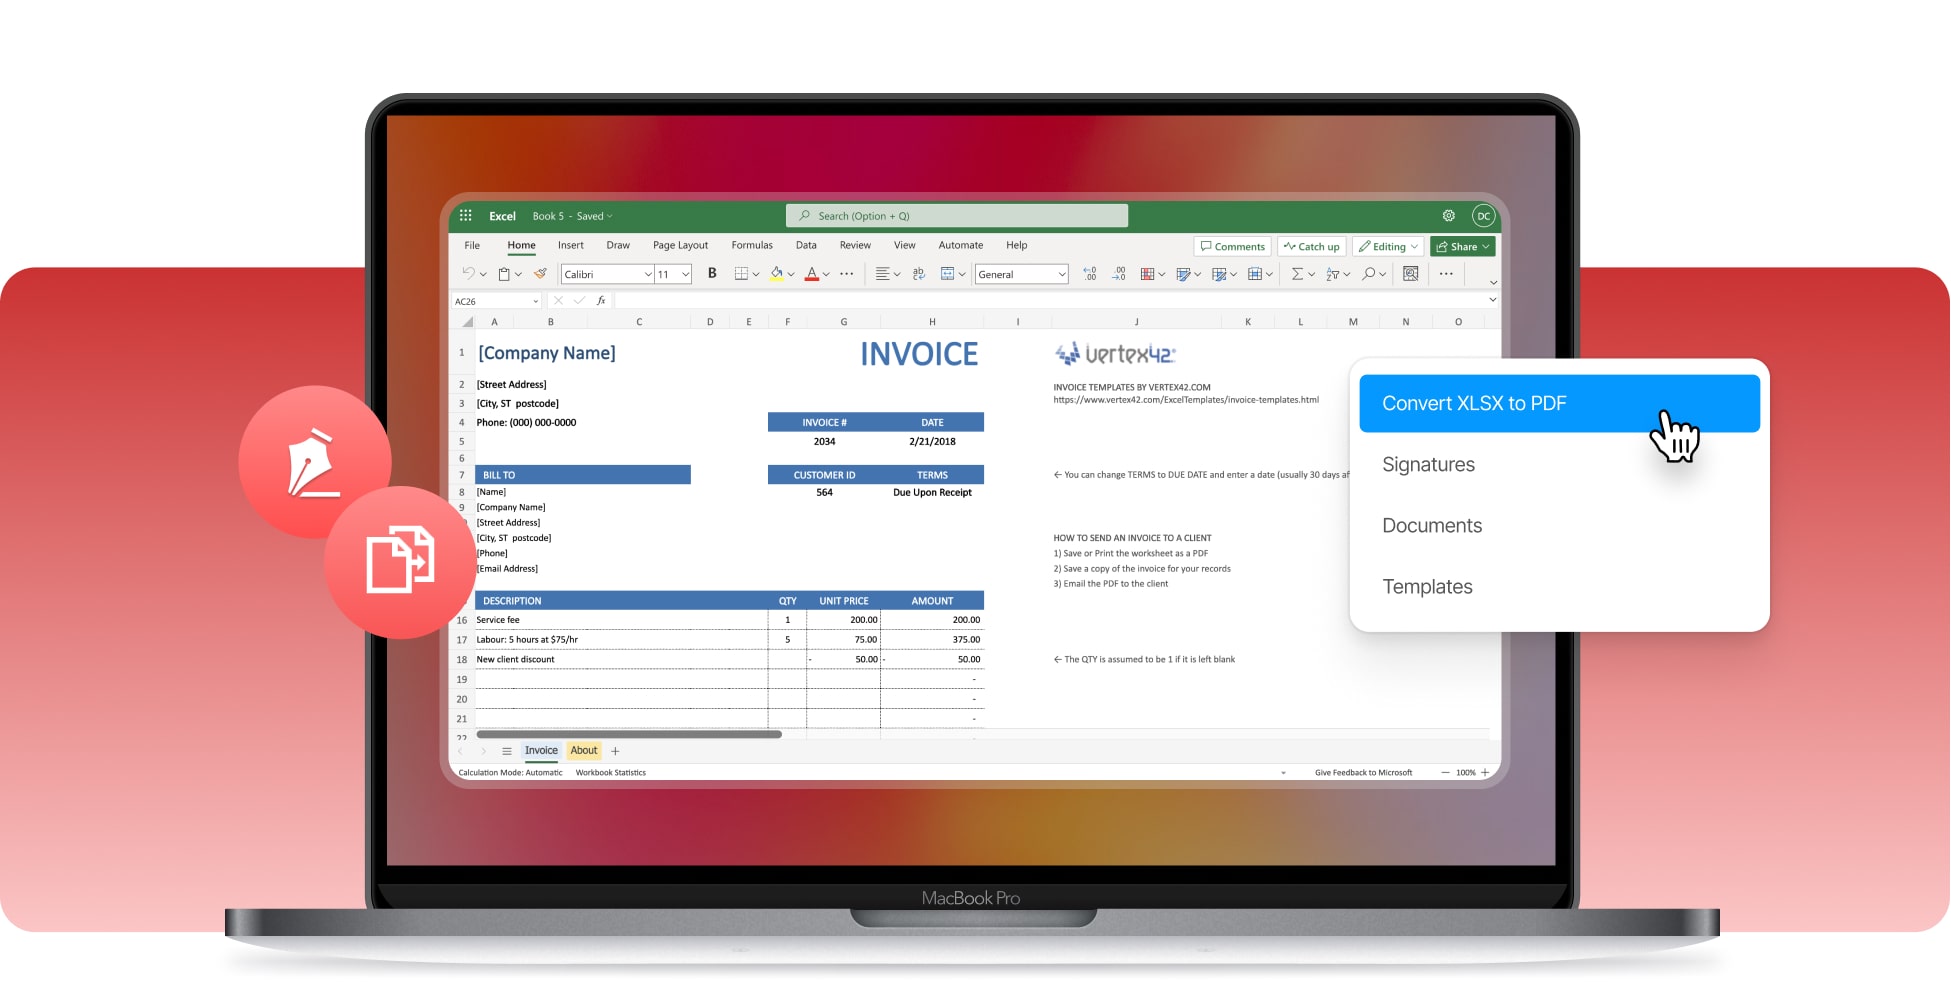
Task: Open the General number format dropdown
Action: pyautogui.click(x=1061, y=275)
